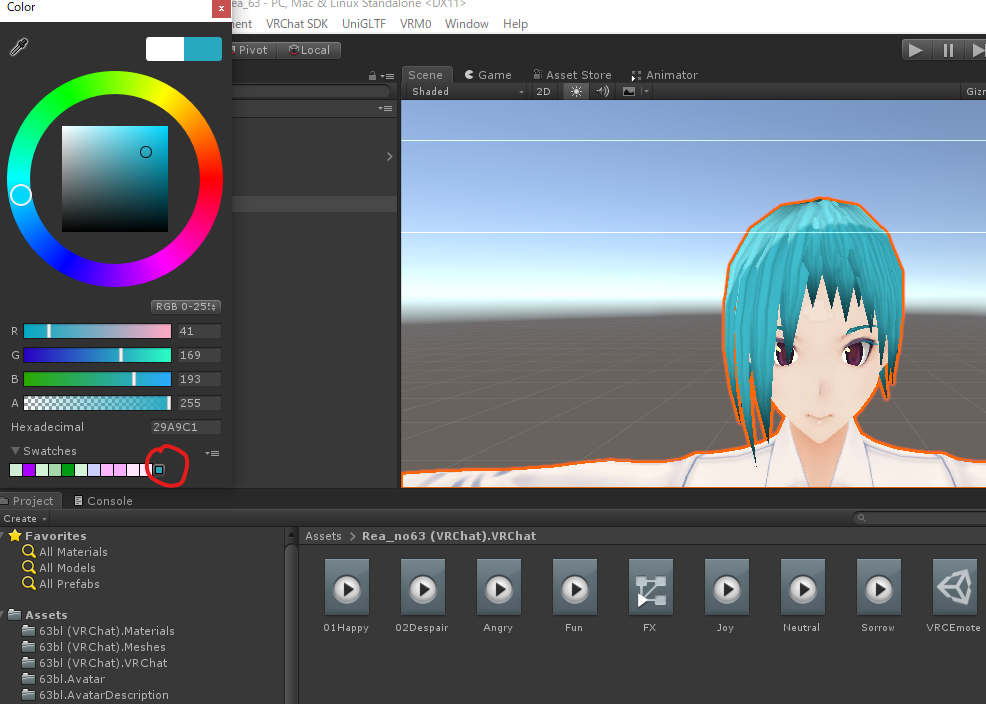Image resolution: width=986 pixels, height=704 pixels.
Task: Select the FX animator controller asset
Action: click(x=650, y=595)
